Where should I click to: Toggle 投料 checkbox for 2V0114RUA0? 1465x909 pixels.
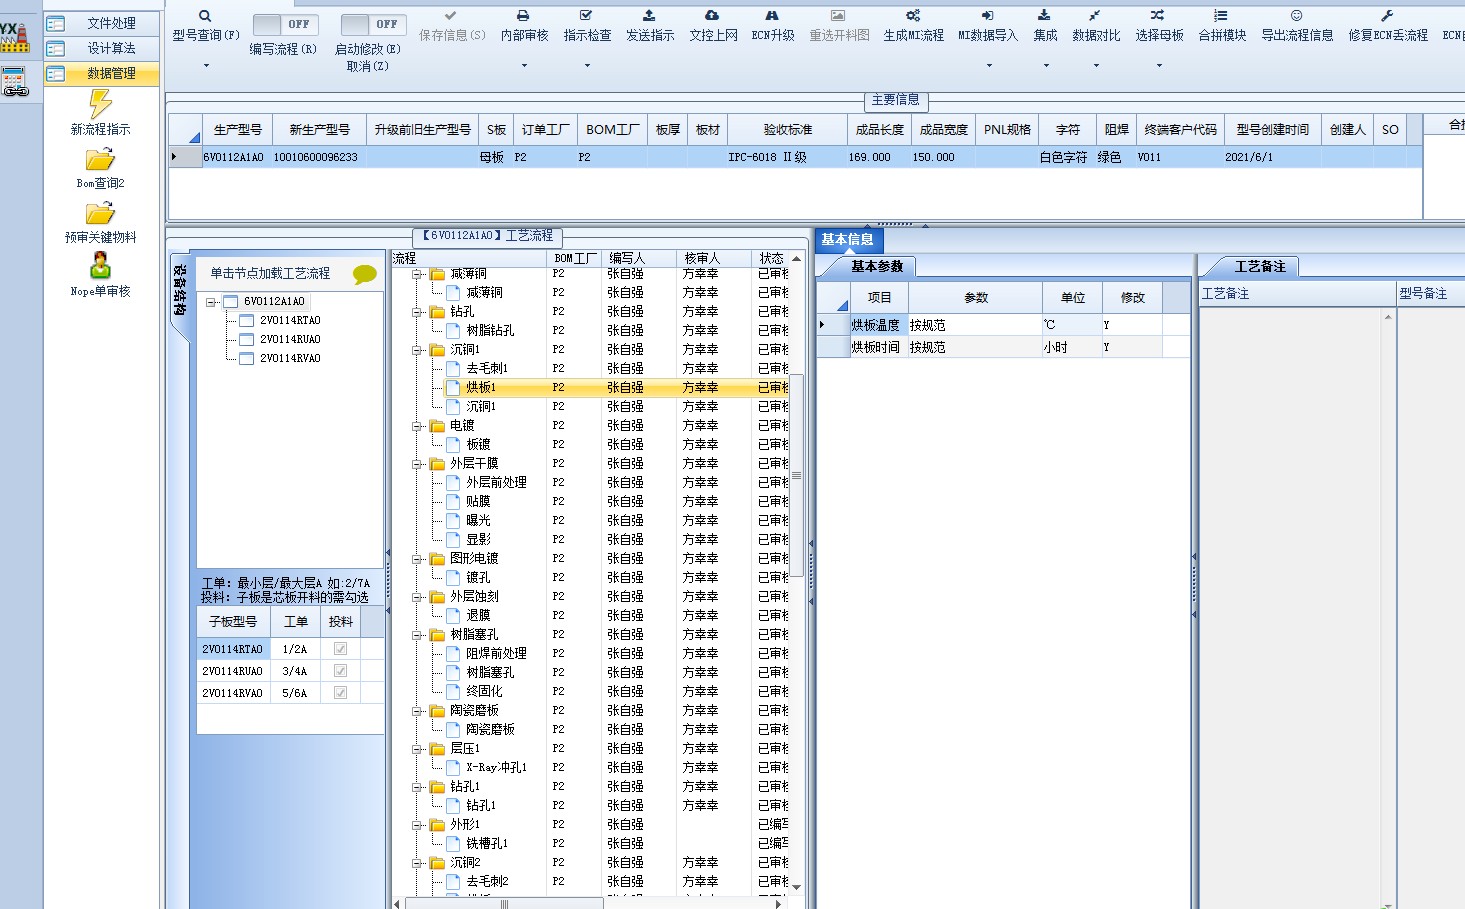coord(340,671)
